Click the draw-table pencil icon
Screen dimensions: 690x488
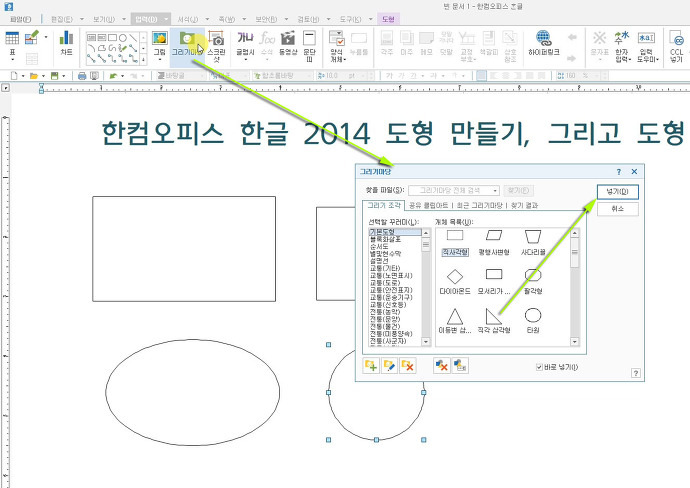[x=32, y=38]
